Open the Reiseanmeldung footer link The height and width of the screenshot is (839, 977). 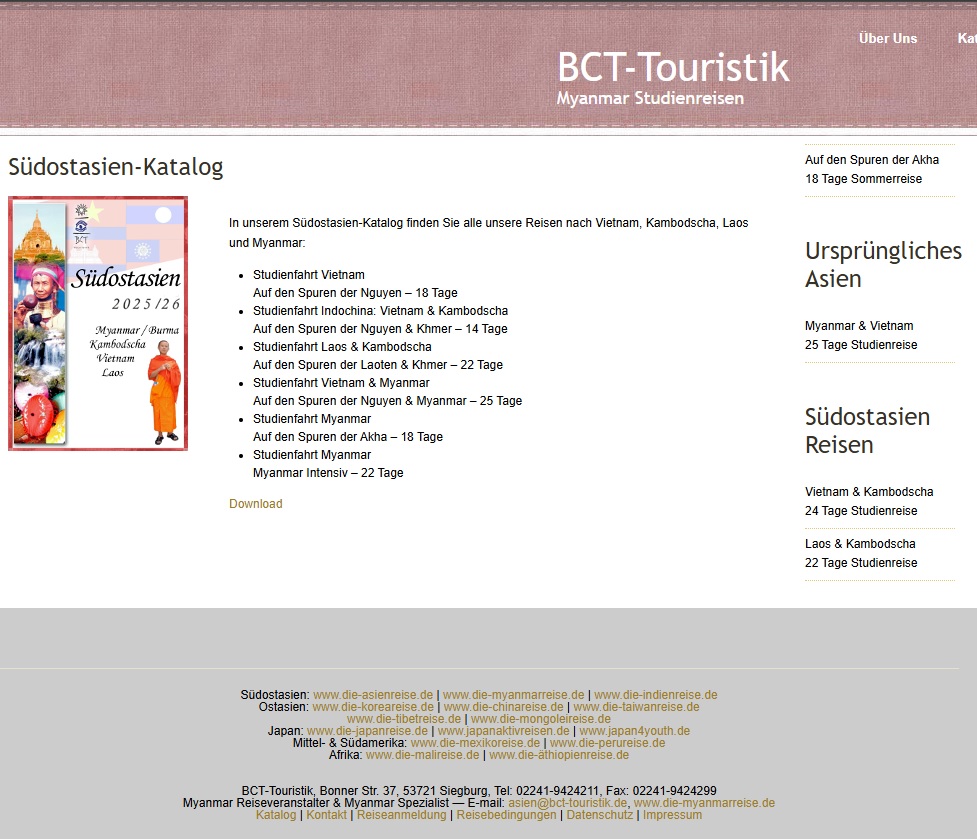tap(401, 815)
